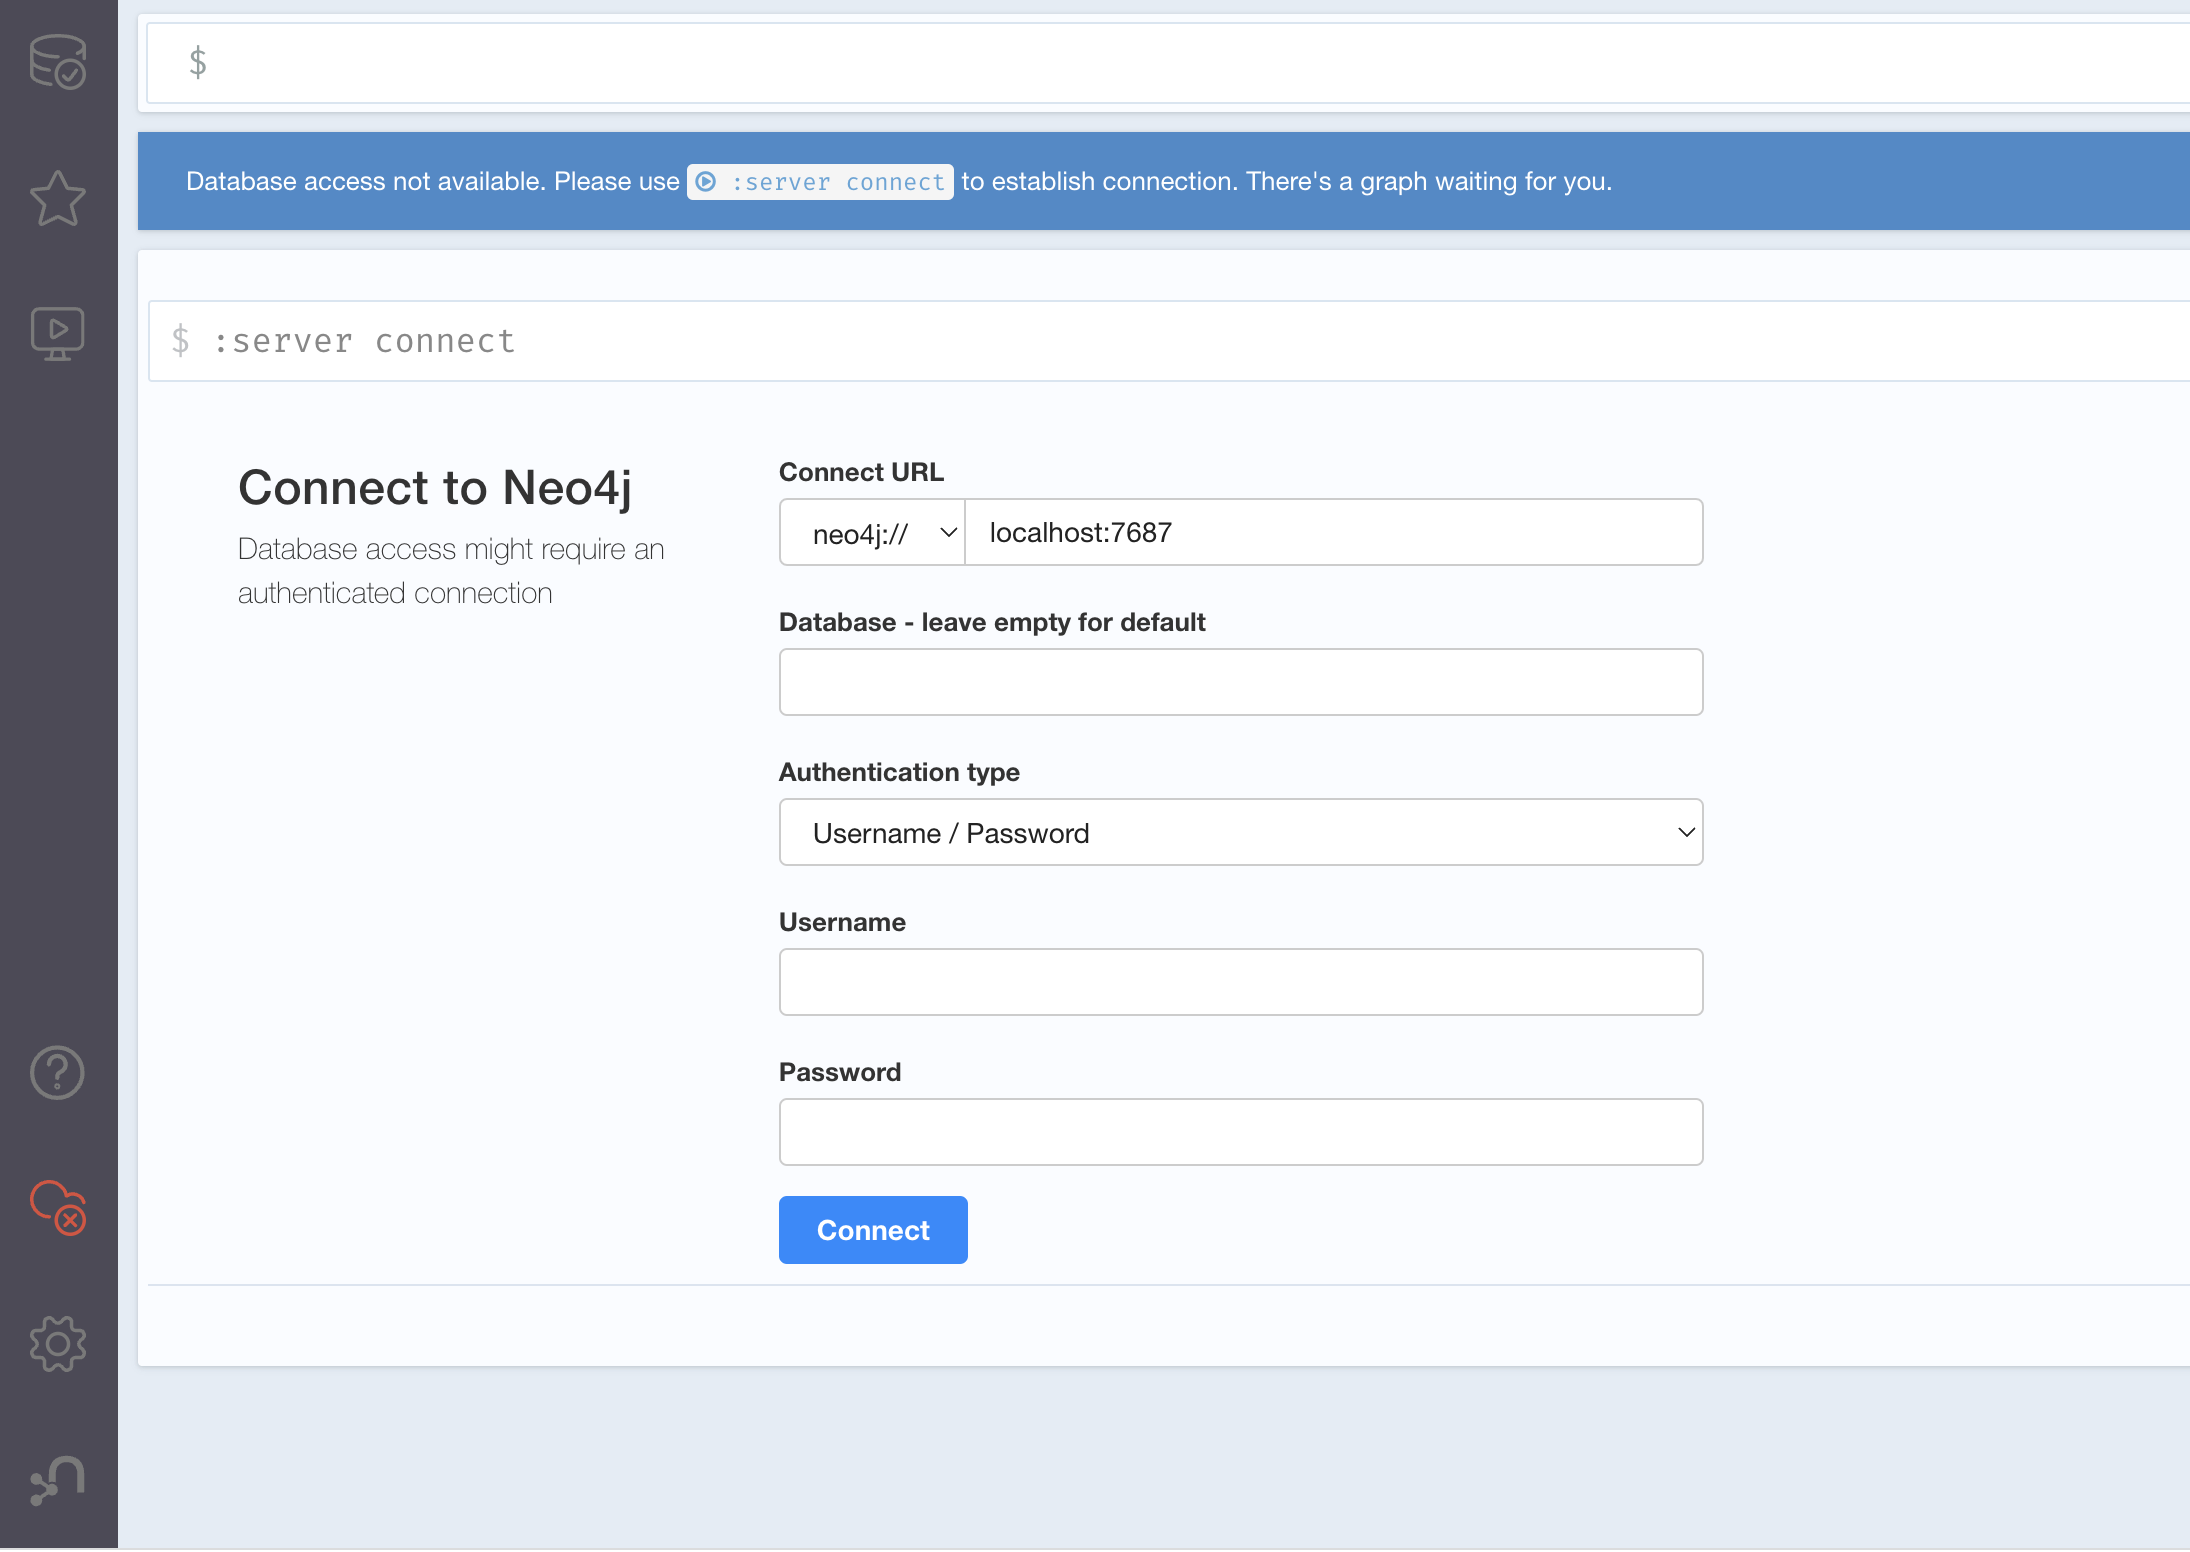Open the Authentication type dropdown
This screenshot has height=1552, width=2190.
point(1241,833)
